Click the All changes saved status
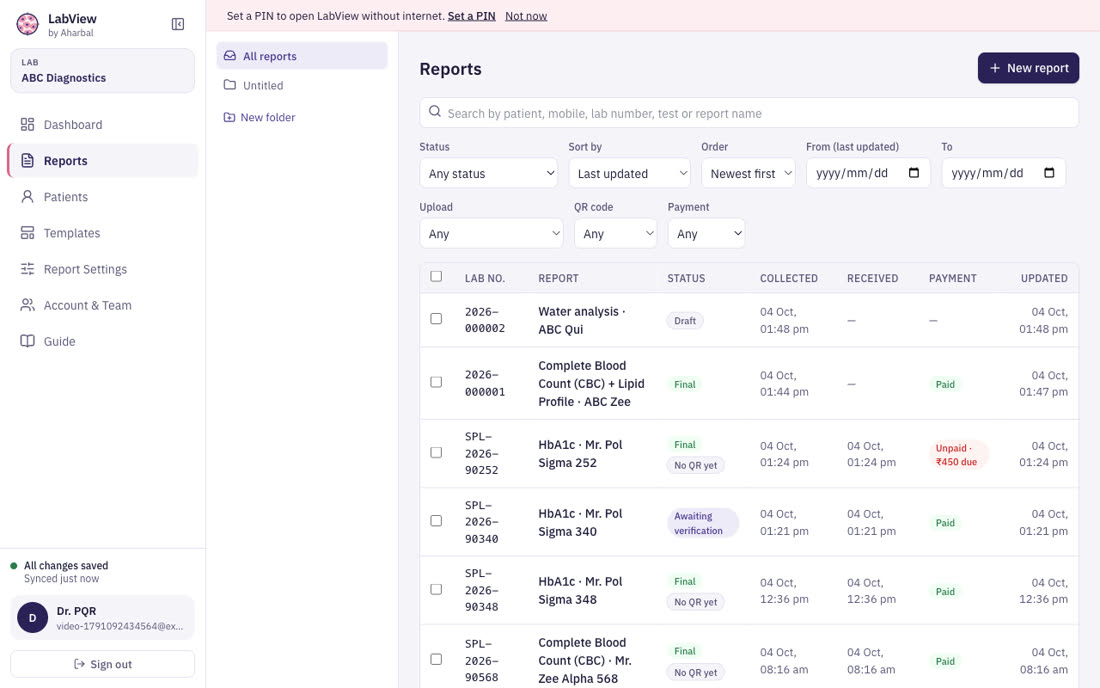Screen dimensions: 1100x688 click(66, 565)
